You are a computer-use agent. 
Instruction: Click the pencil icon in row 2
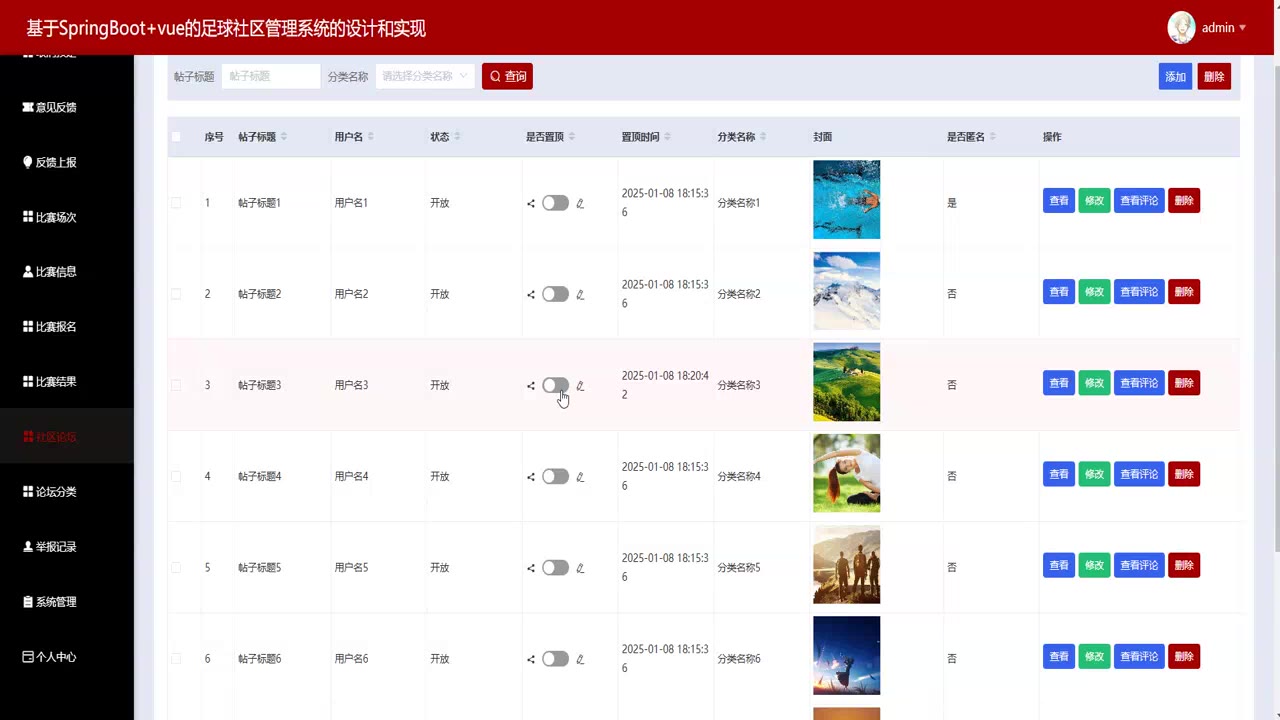580,295
